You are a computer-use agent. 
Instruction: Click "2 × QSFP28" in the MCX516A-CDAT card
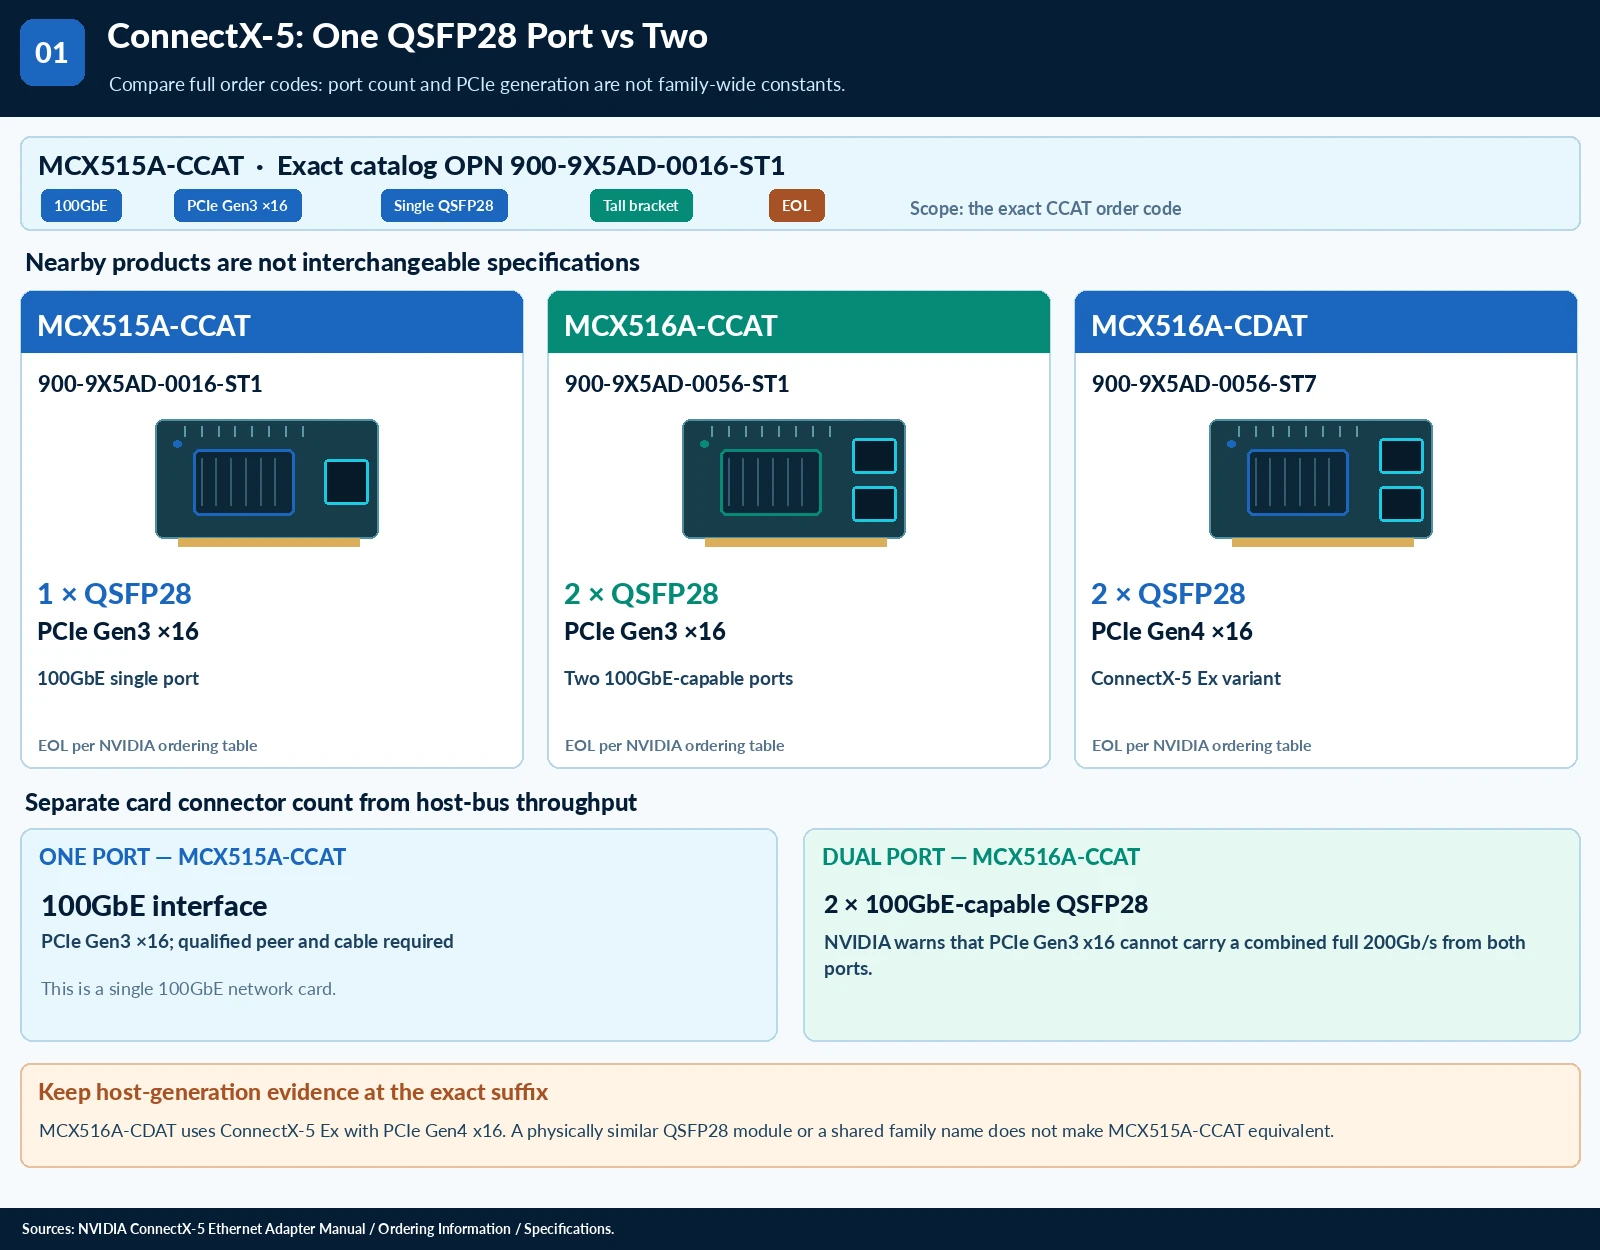point(1168,593)
